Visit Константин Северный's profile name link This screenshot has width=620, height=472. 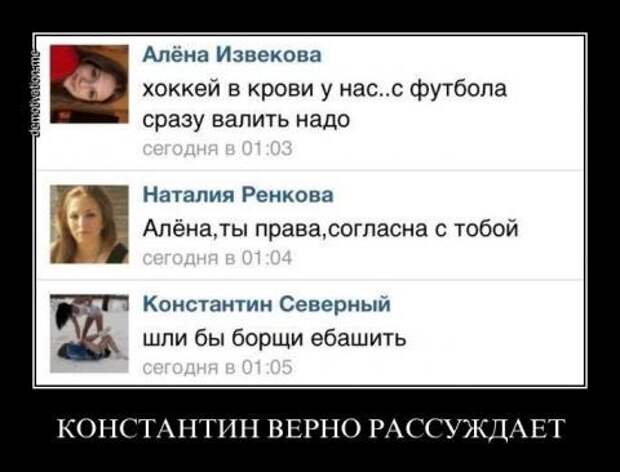267,304
